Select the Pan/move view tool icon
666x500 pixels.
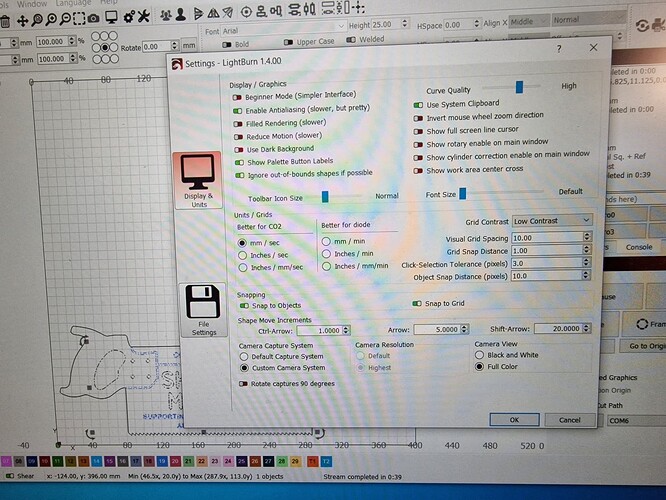pyautogui.click(x=22, y=20)
